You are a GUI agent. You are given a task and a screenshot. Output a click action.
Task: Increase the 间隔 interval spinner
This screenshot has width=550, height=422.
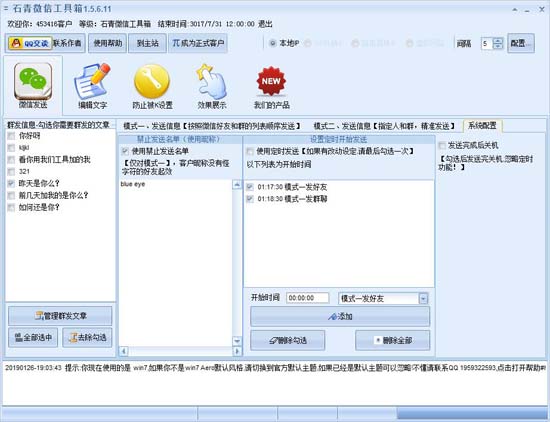(498, 40)
